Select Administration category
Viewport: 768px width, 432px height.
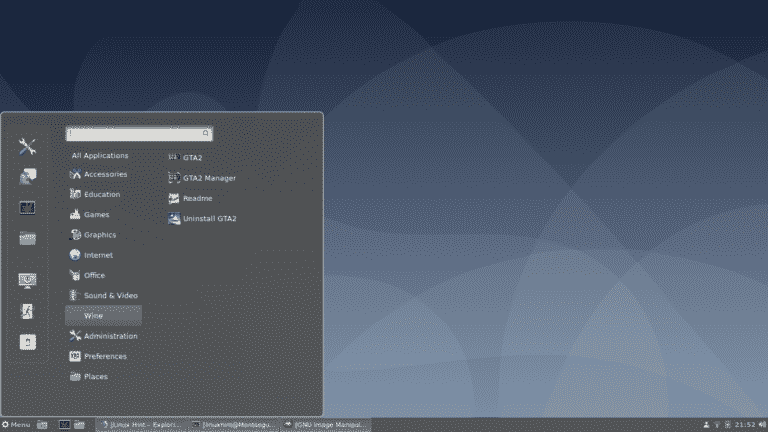[x=103, y=336]
